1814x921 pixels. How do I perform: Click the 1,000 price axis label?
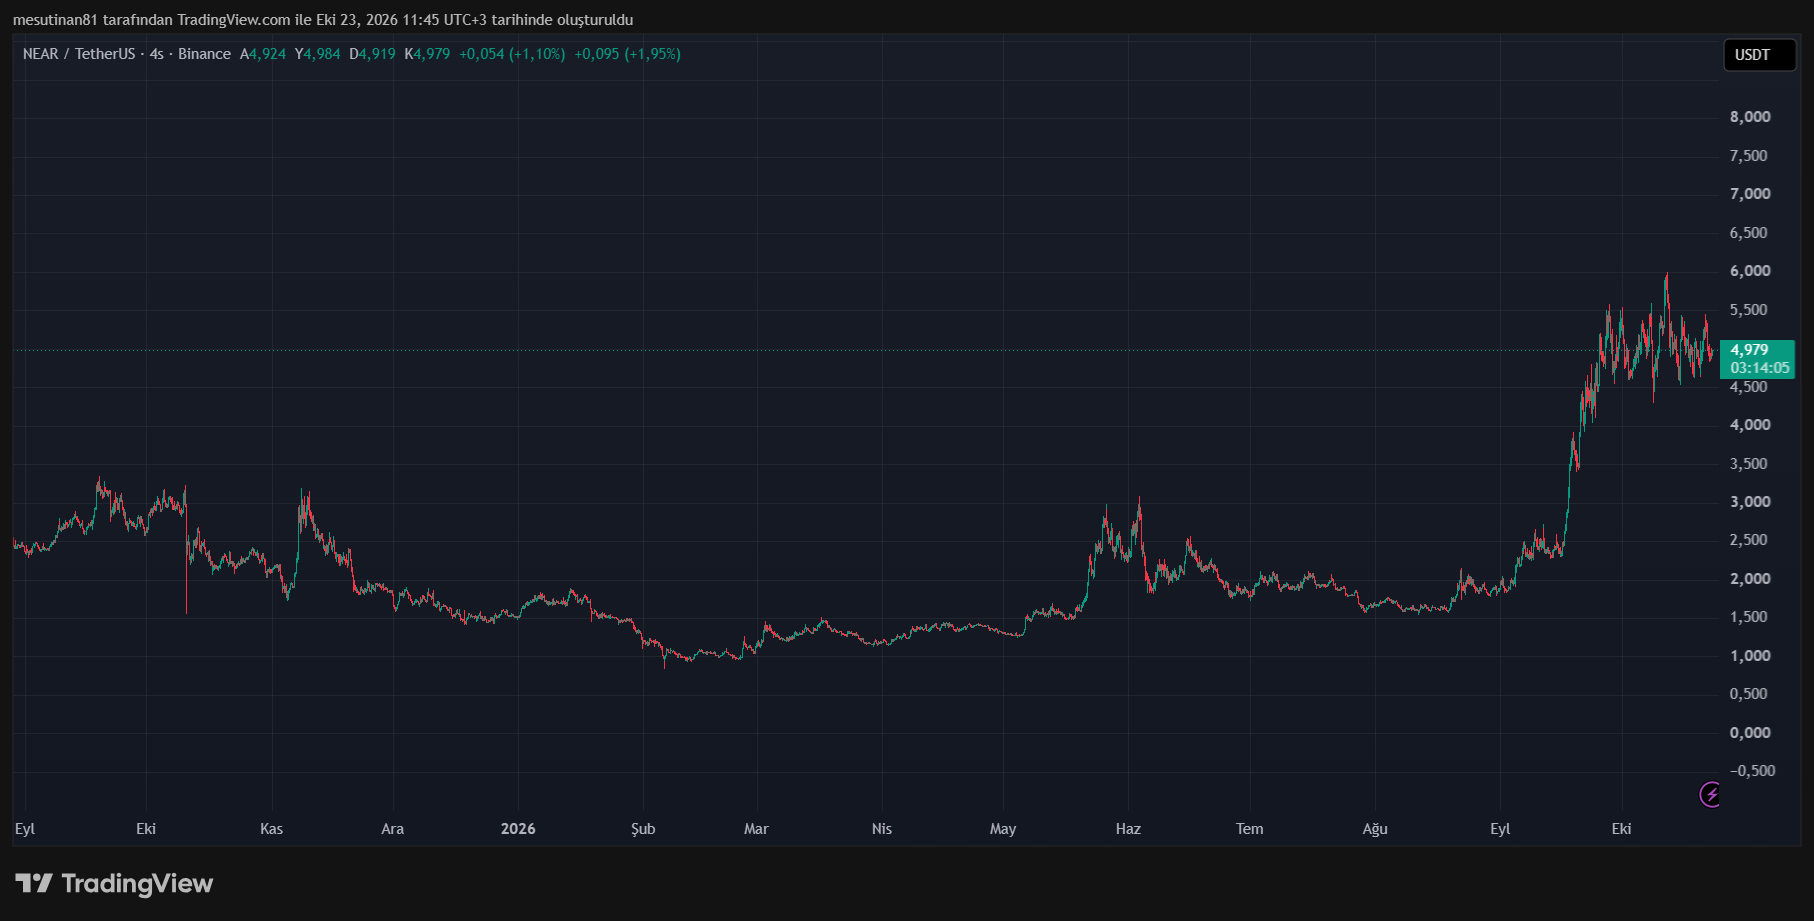point(1750,656)
